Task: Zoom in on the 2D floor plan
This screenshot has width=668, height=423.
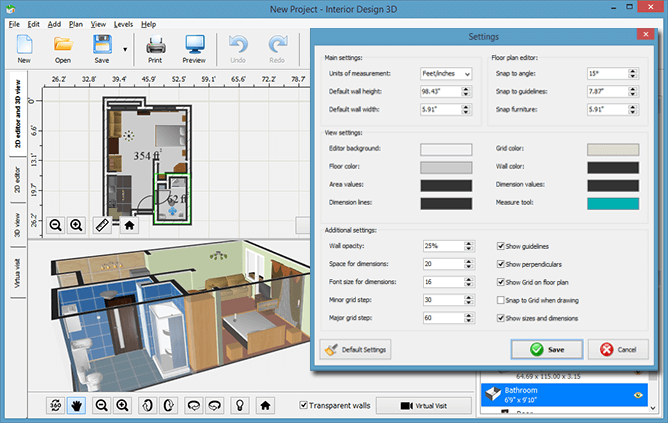Action: click(x=76, y=224)
